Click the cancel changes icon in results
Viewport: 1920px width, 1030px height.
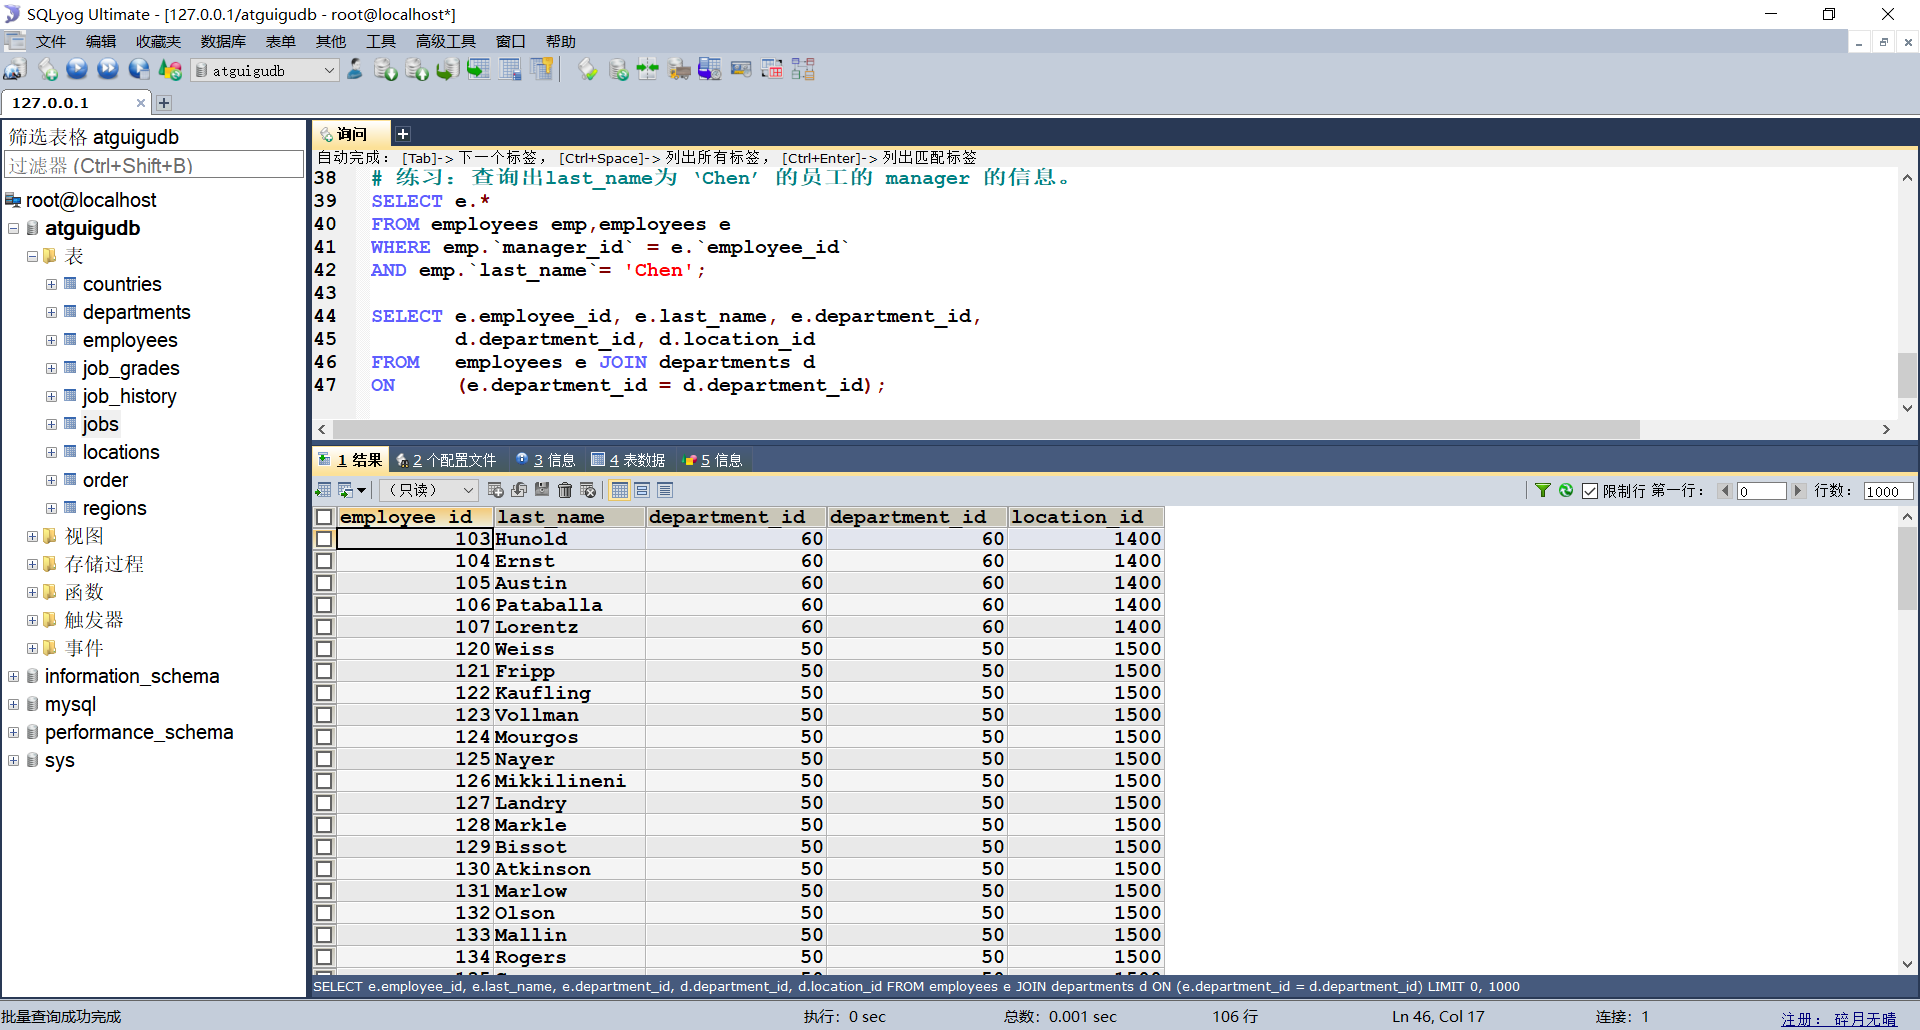[588, 490]
